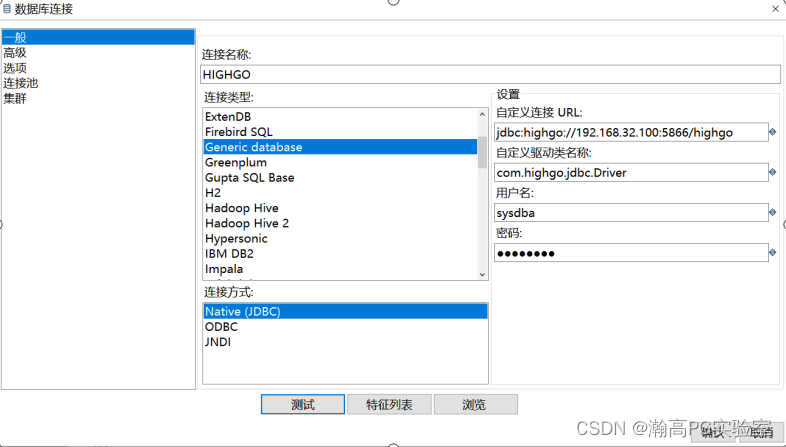Screen dimensions: 786x447
Task: Select Hypersonic connection type
Action: [340, 239]
